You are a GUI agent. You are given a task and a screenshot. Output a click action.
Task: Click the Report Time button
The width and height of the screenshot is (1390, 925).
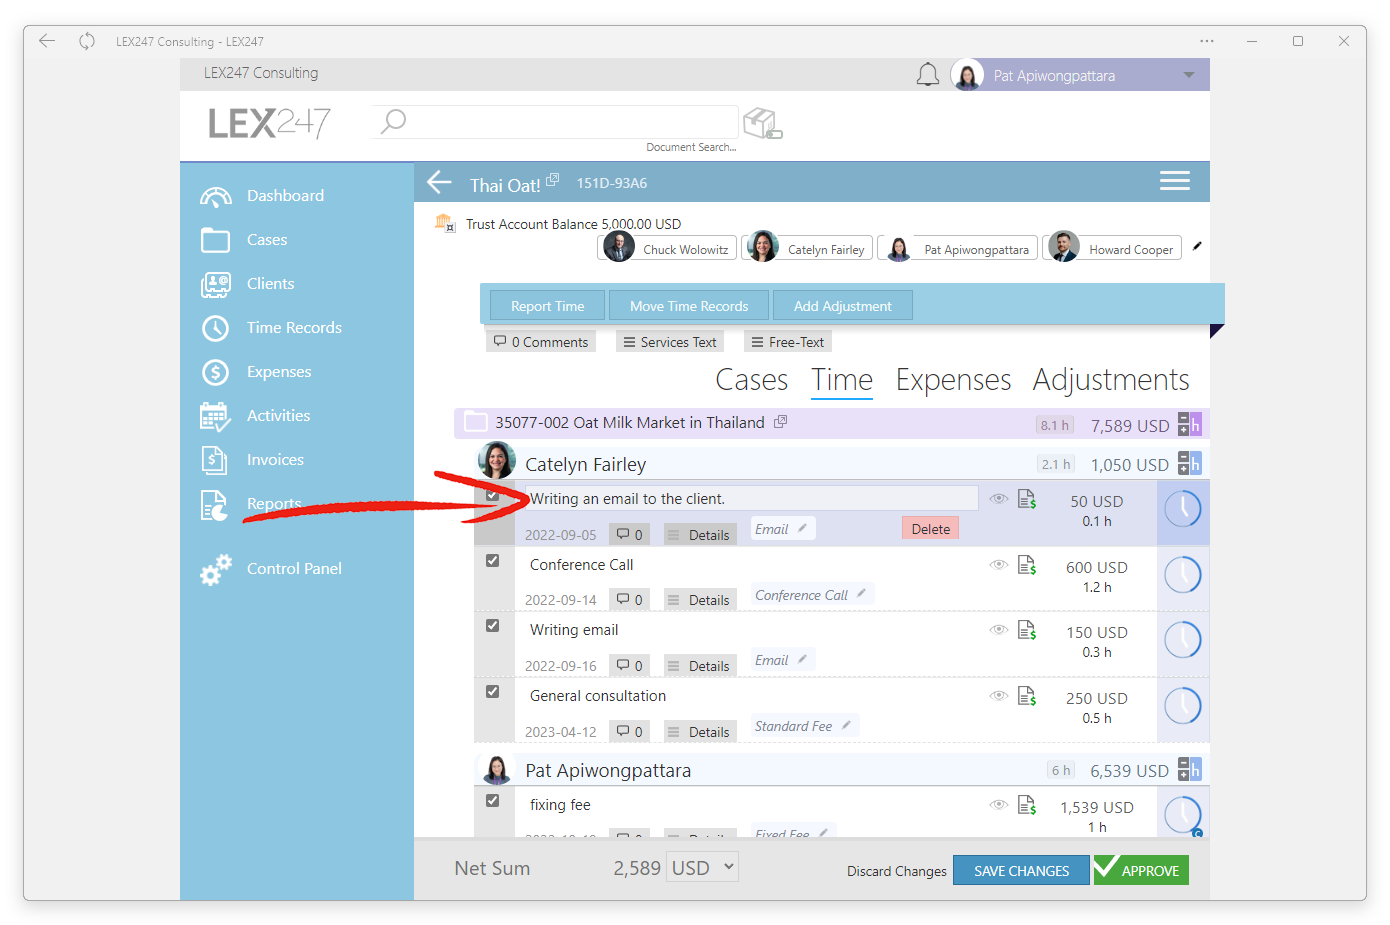(x=547, y=306)
